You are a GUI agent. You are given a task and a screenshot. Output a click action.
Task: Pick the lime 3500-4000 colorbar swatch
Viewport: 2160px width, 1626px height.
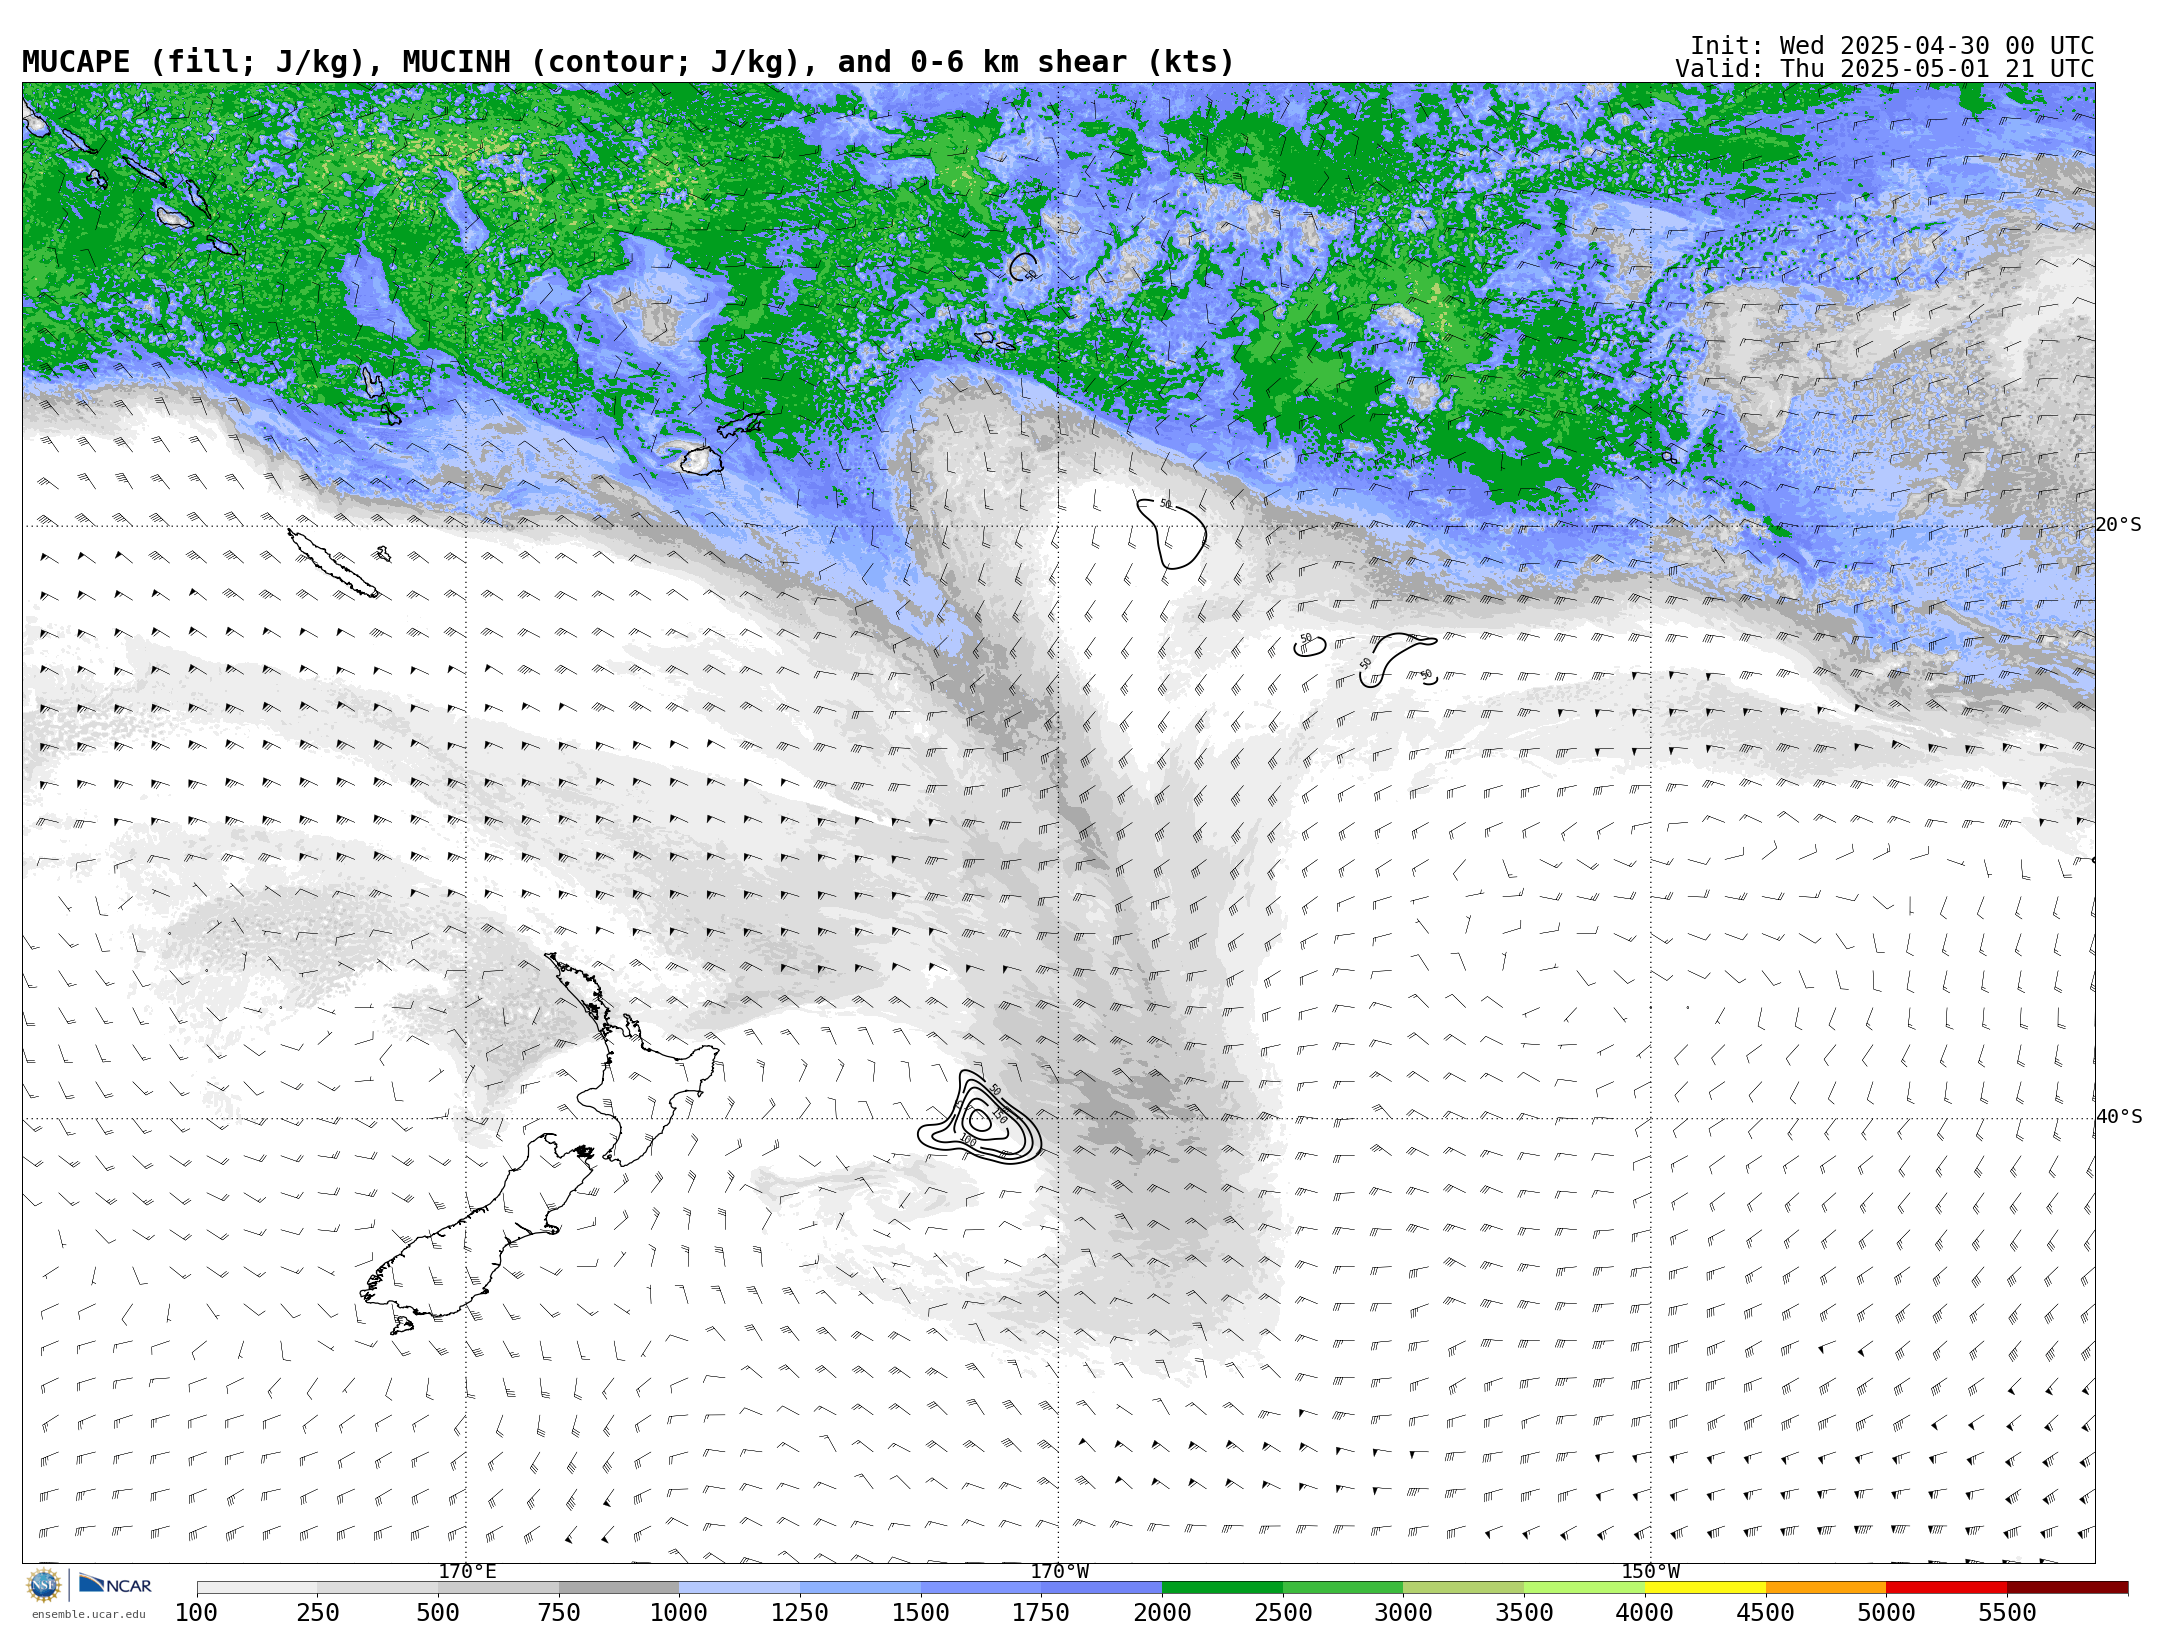tap(1584, 1587)
